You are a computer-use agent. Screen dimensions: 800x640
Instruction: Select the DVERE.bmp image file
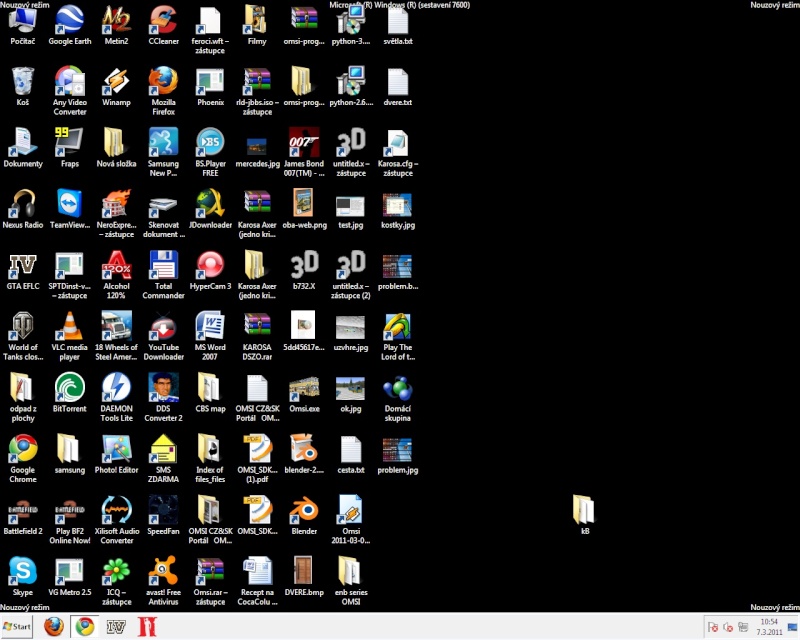pyautogui.click(x=304, y=577)
